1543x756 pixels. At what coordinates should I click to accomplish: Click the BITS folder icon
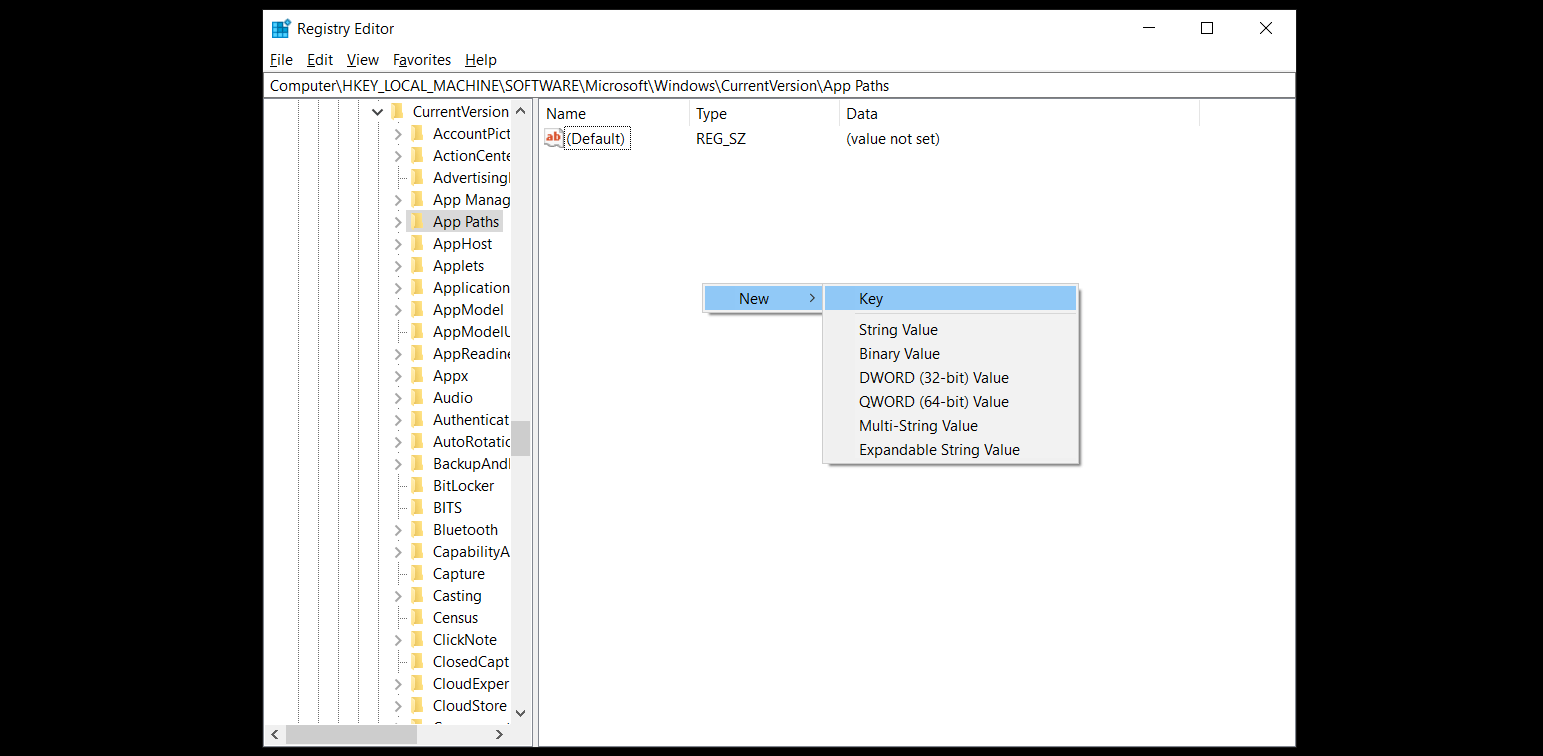(x=417, y=508)
